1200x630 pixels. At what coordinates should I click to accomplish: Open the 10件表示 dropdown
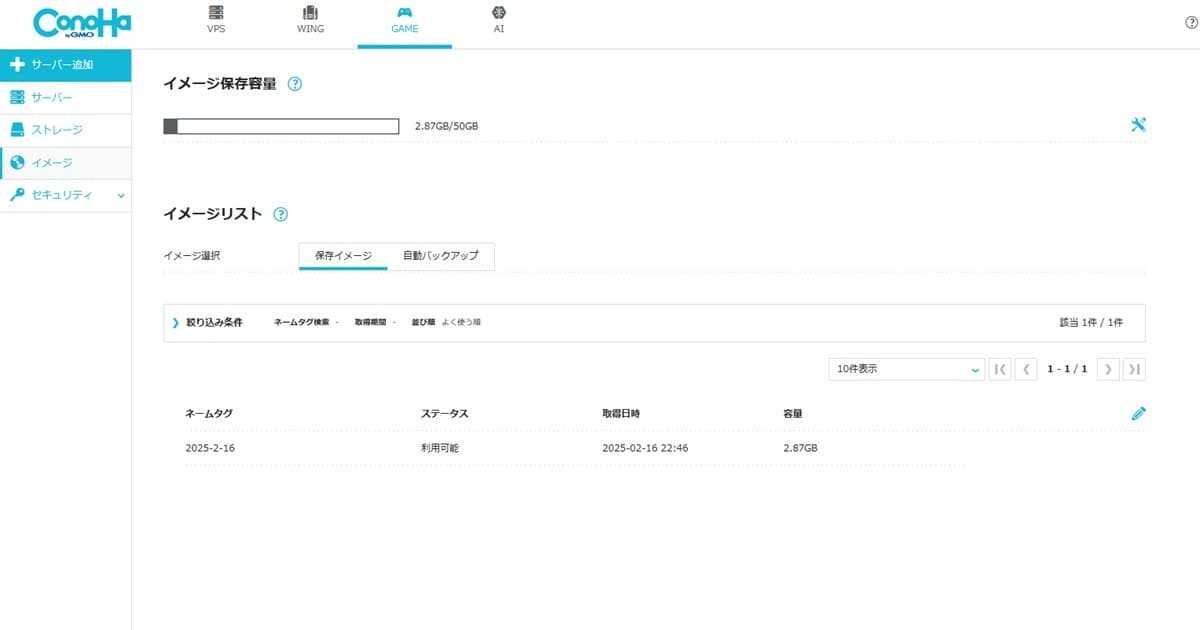click(x=907, y=369)
